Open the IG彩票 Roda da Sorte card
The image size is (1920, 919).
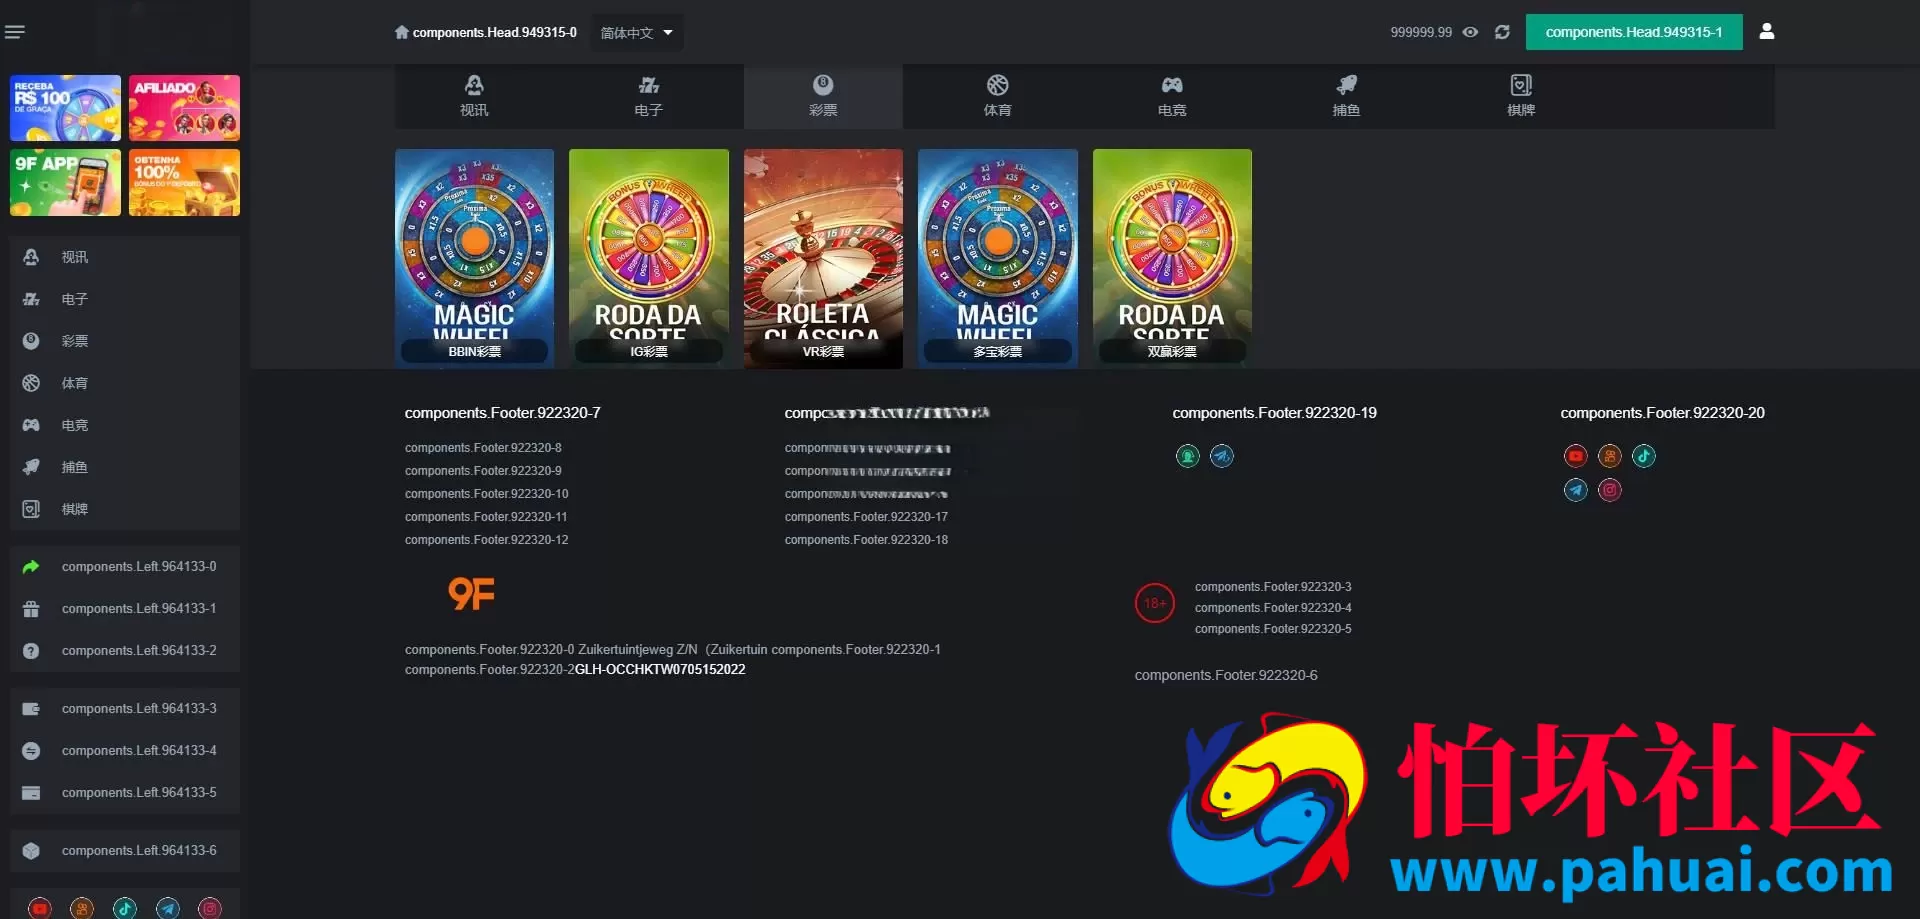[x=649, y=258]
